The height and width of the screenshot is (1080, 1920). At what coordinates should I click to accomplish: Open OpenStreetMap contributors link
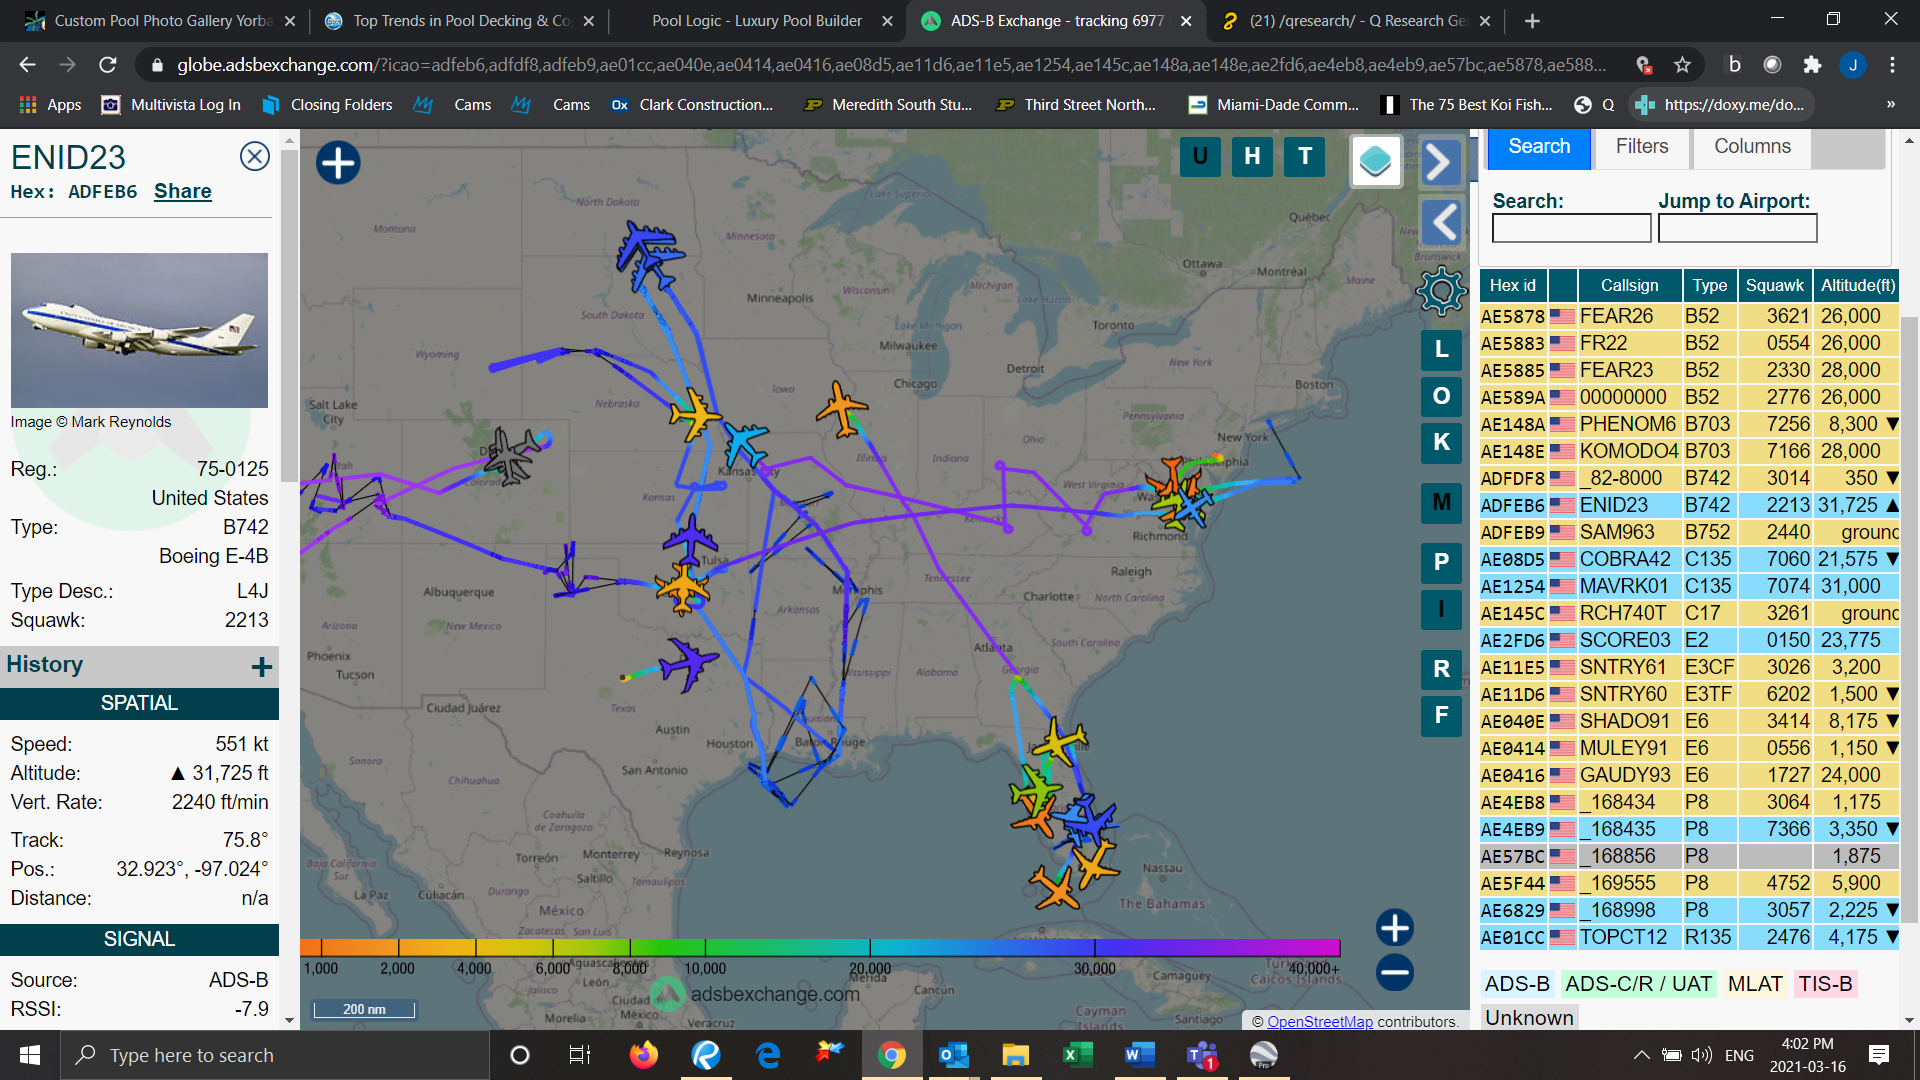[x=1319, y=1021]
